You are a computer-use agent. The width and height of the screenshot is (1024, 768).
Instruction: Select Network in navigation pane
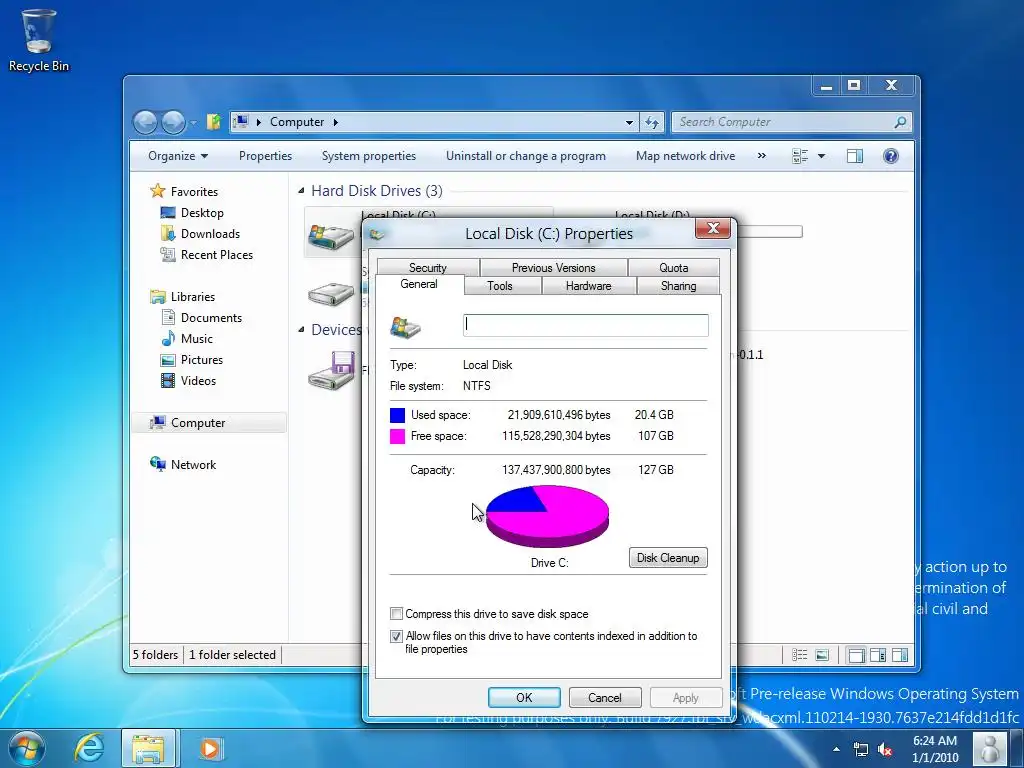tap(193, 464)
